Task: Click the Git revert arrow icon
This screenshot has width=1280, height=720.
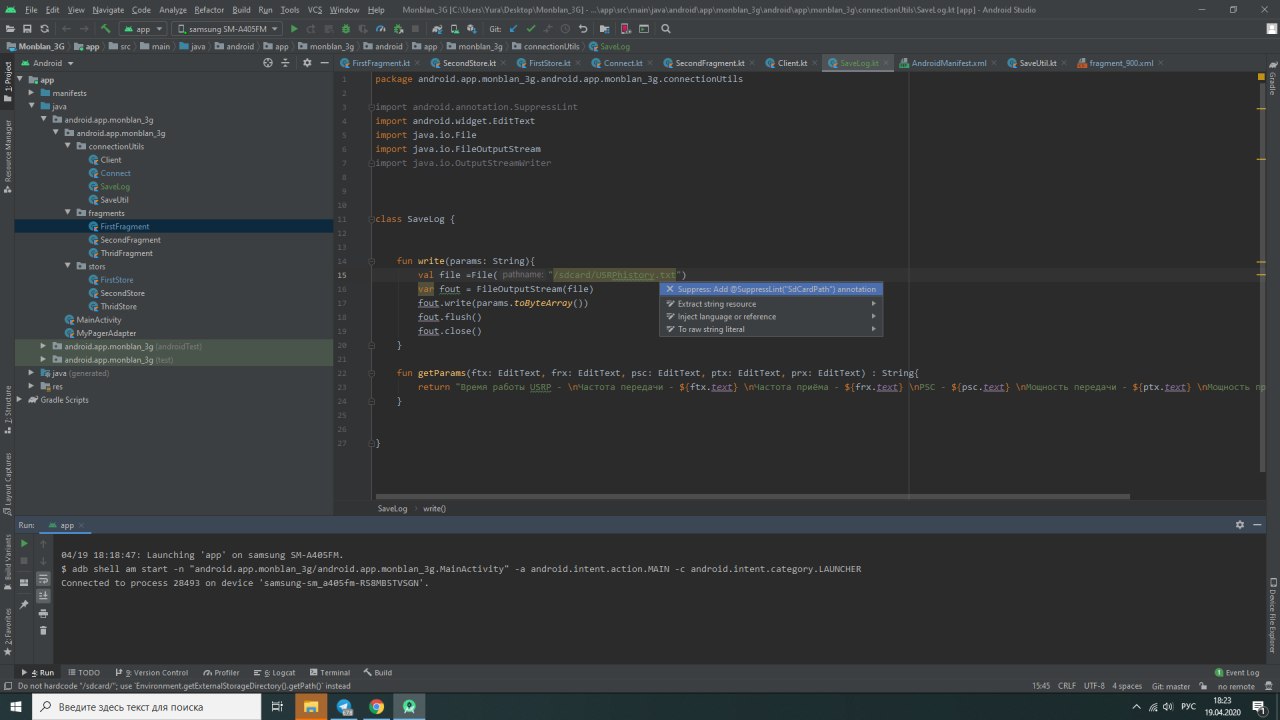Action: tap(583, 29)
